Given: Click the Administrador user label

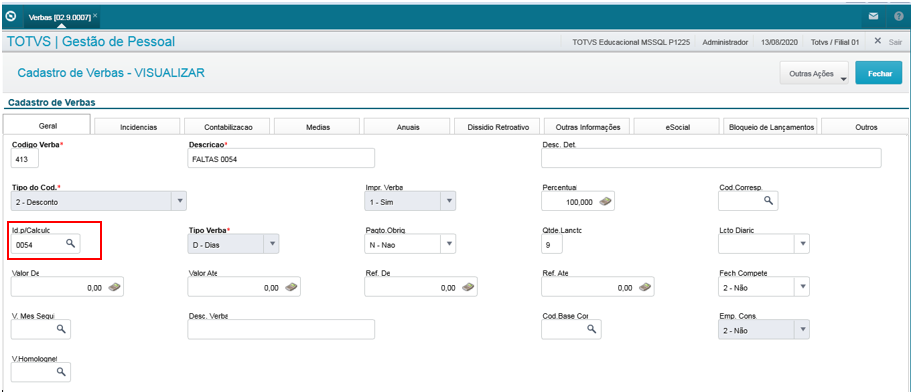Looking at the screenshot, I should 725,42.
